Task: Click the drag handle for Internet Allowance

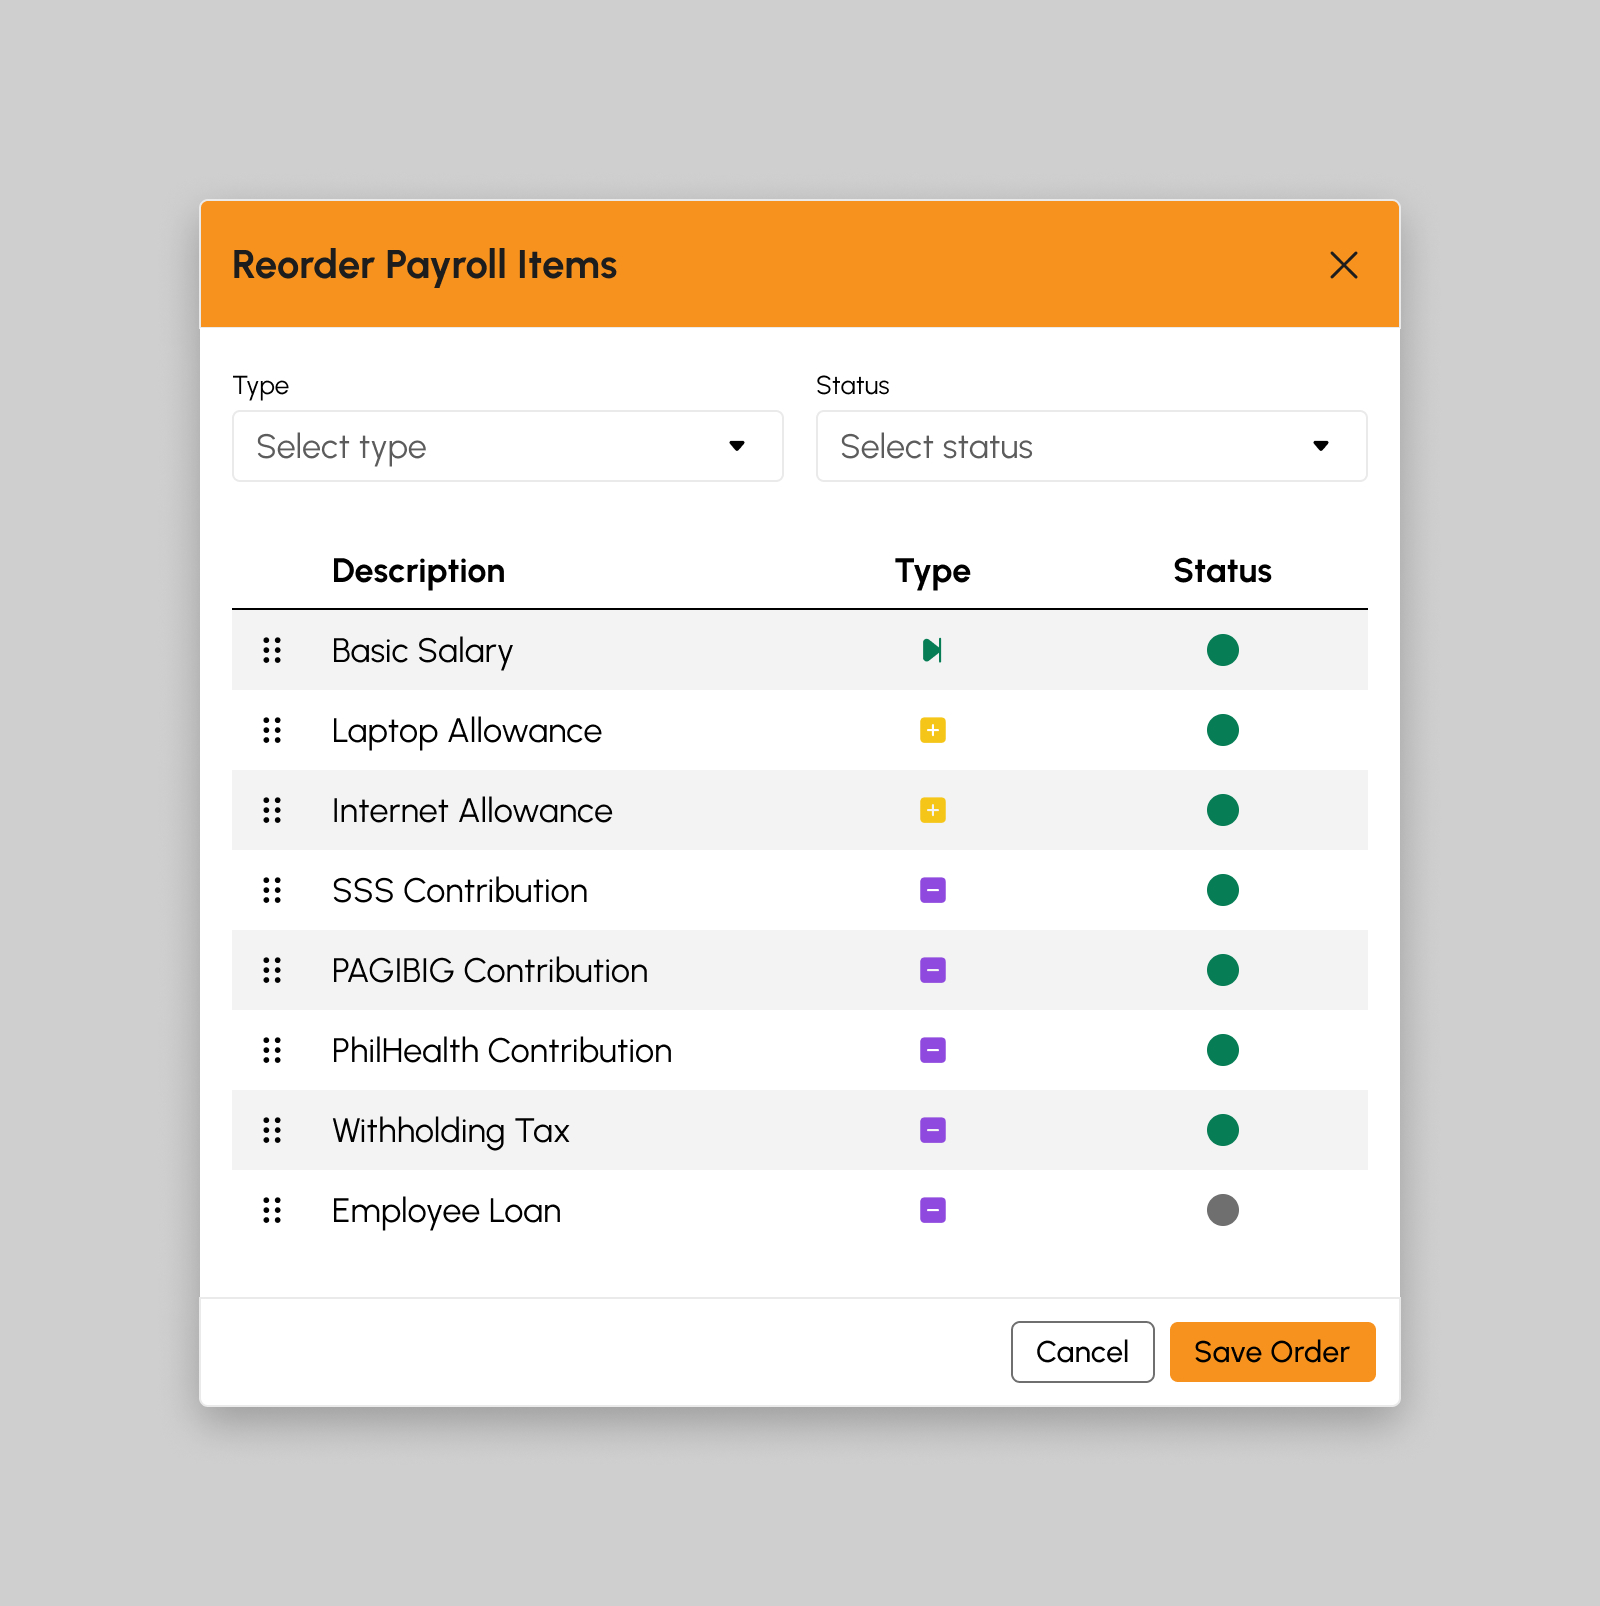Action: 272,810
